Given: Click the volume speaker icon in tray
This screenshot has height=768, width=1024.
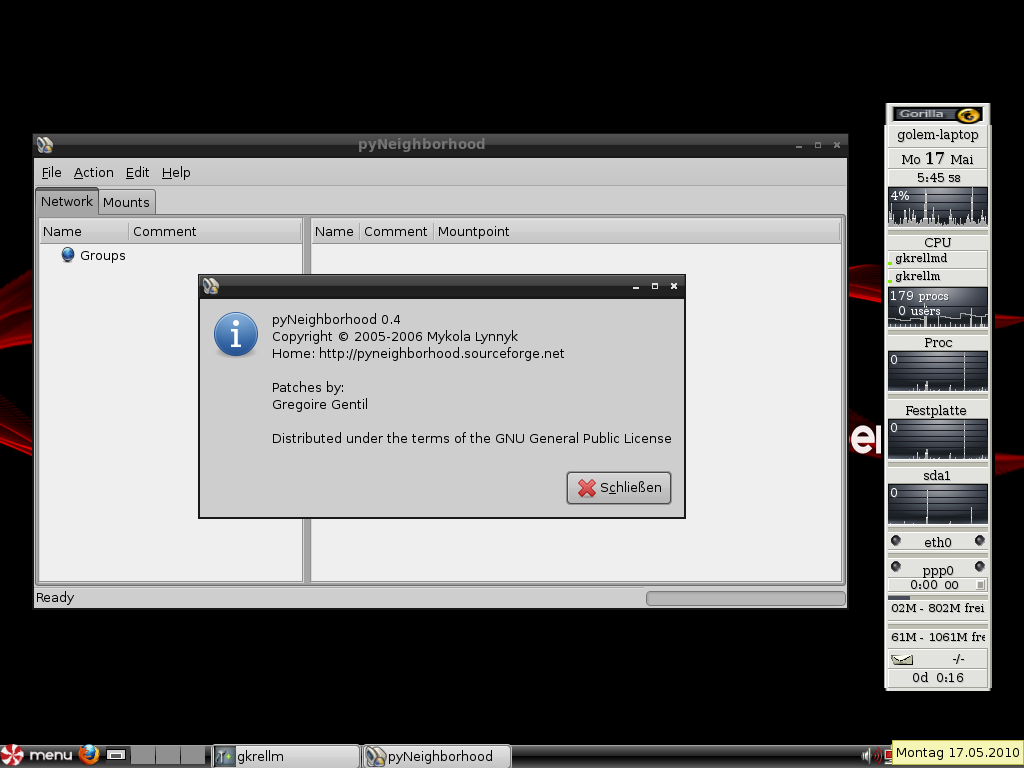Looking at the screenshot, I should coord(866,755).
